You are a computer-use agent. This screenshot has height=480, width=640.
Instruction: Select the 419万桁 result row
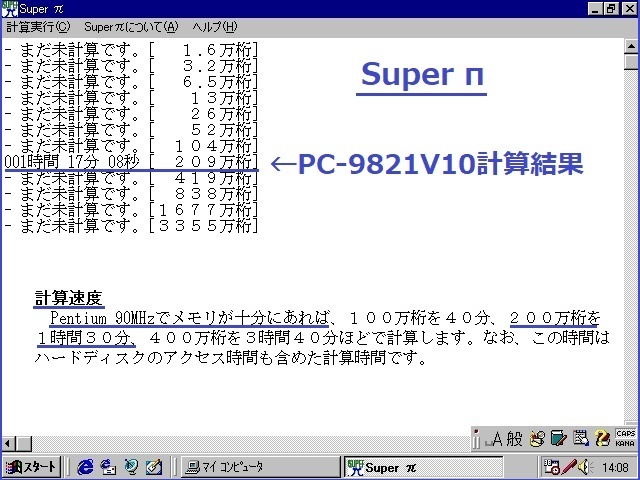point(131,178)
